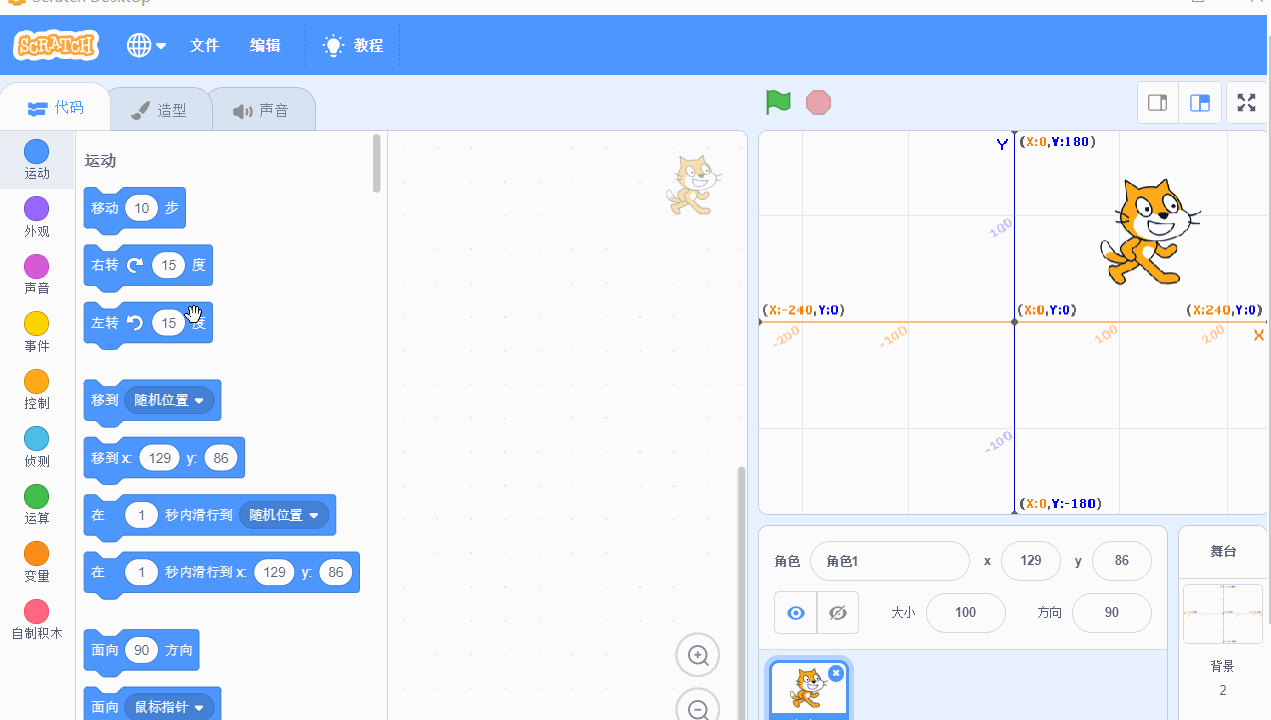
Task: Switch to the 代码 tab
Action: pos(55,108)
